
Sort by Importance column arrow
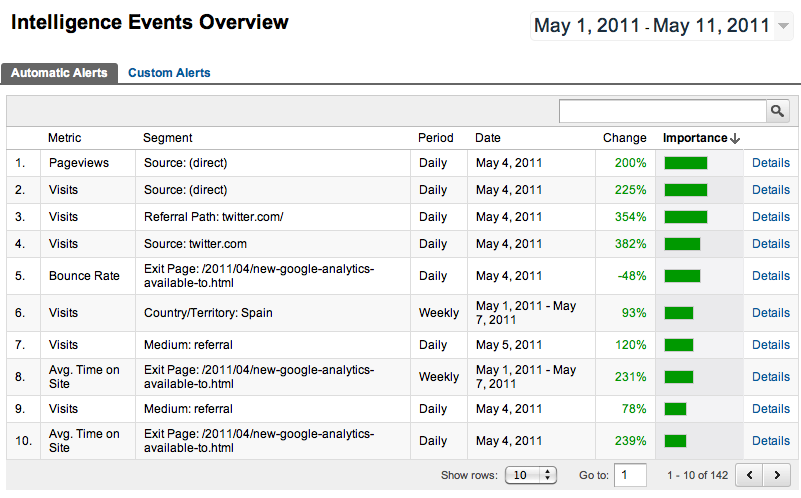point(735,139)
